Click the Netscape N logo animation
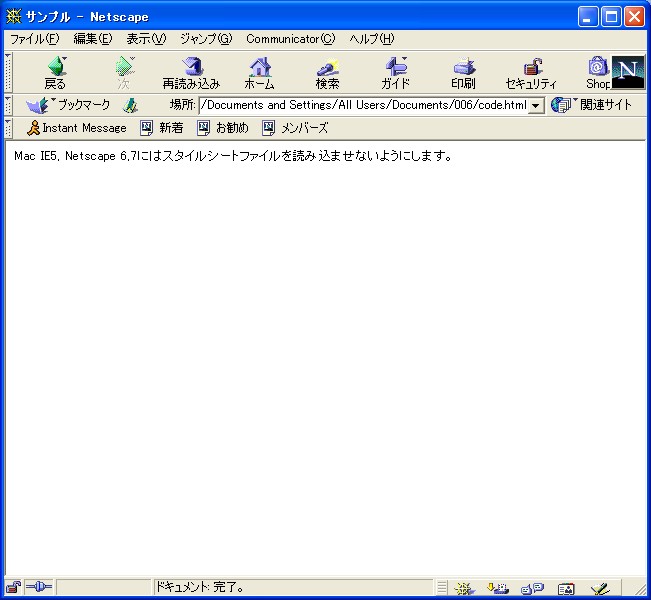The image size is (651, 600). 628,73
